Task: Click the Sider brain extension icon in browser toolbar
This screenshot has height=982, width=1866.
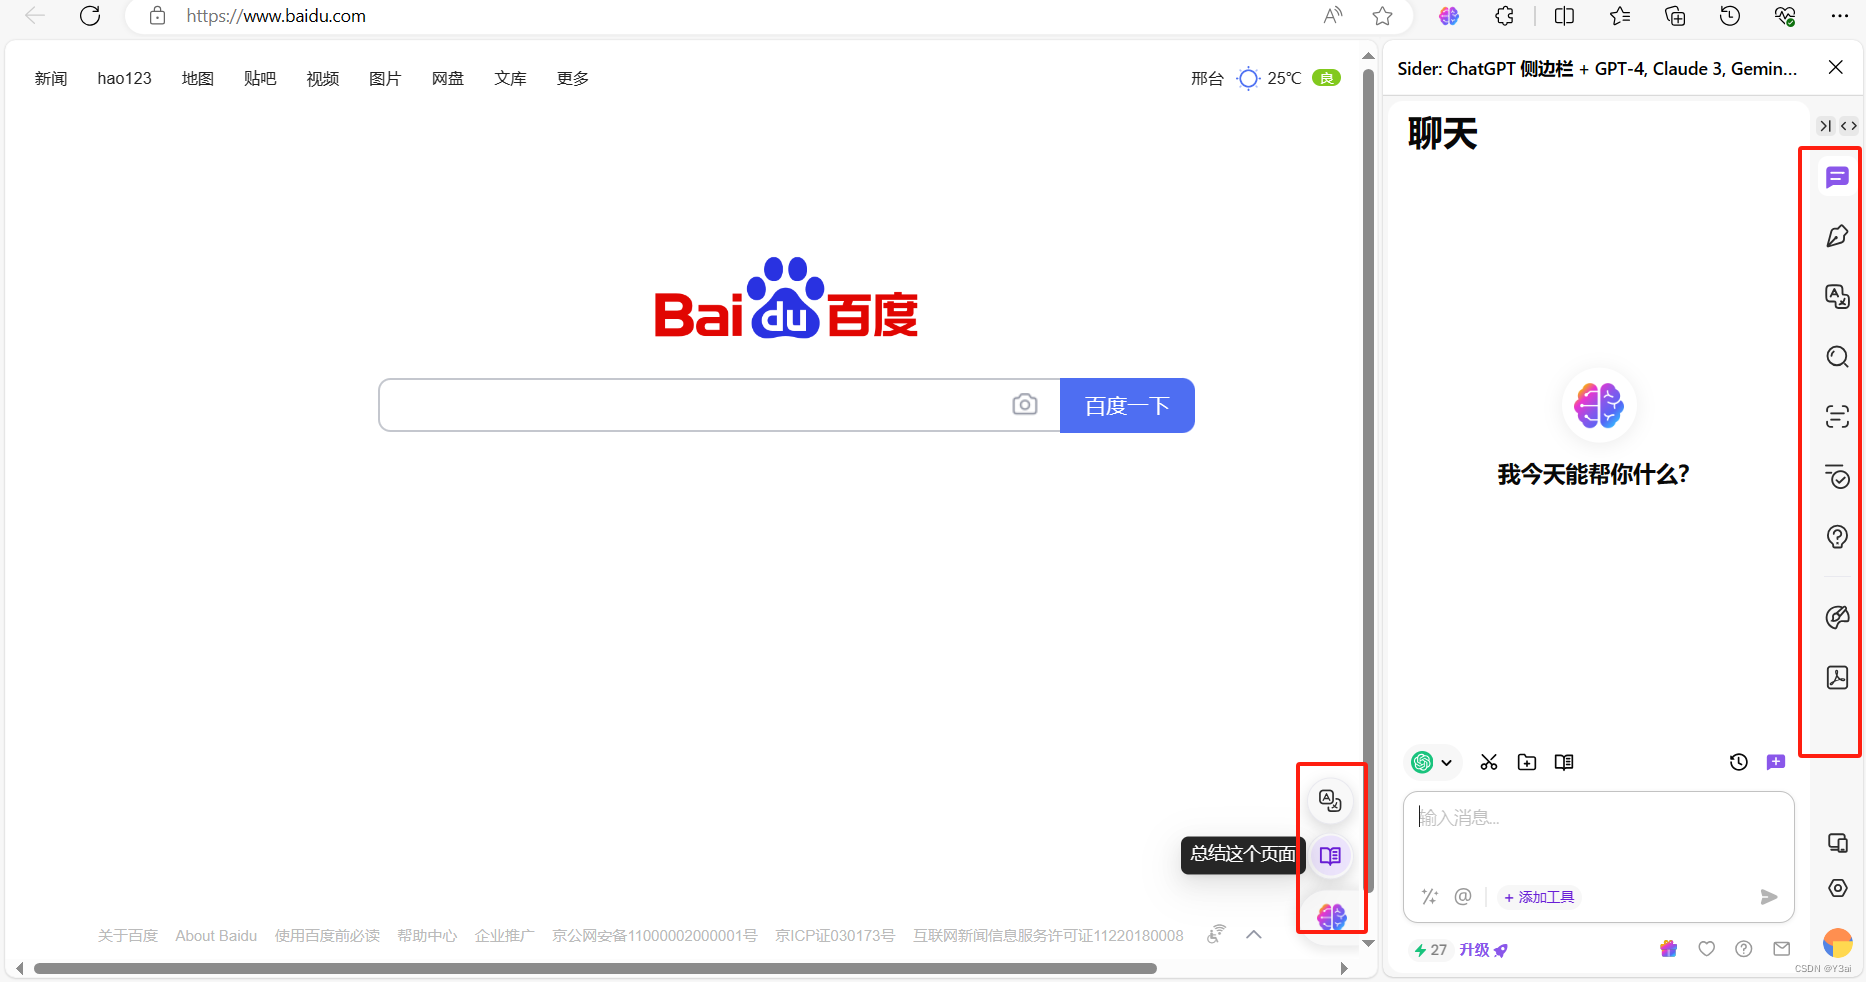Action: [x=1449, y=16]
